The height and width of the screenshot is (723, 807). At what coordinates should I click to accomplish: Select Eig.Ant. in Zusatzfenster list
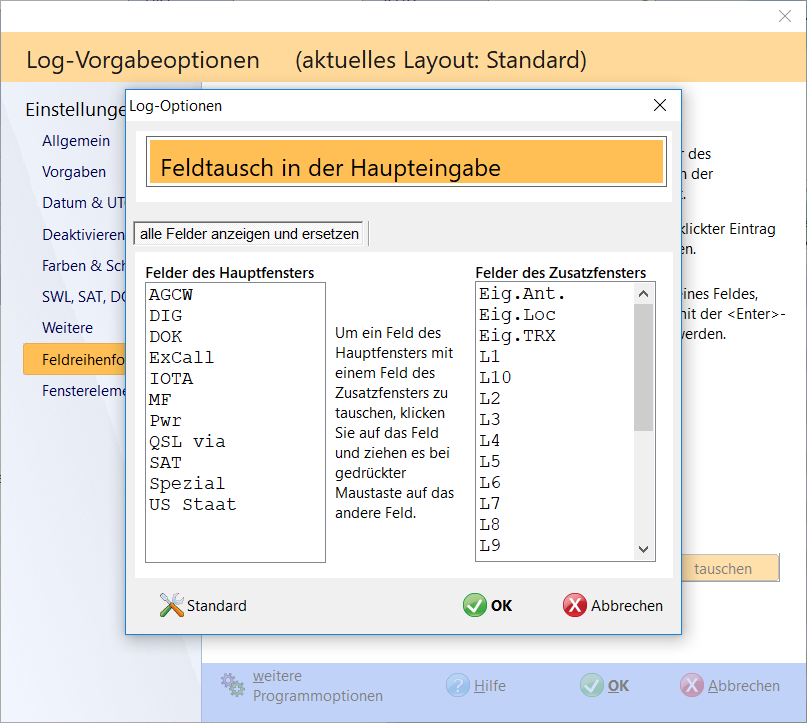pyautogui.click(x=555, y=294)
